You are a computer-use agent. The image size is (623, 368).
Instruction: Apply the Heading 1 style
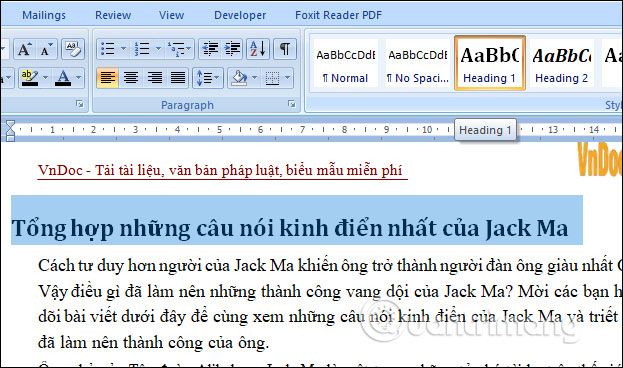490,63
